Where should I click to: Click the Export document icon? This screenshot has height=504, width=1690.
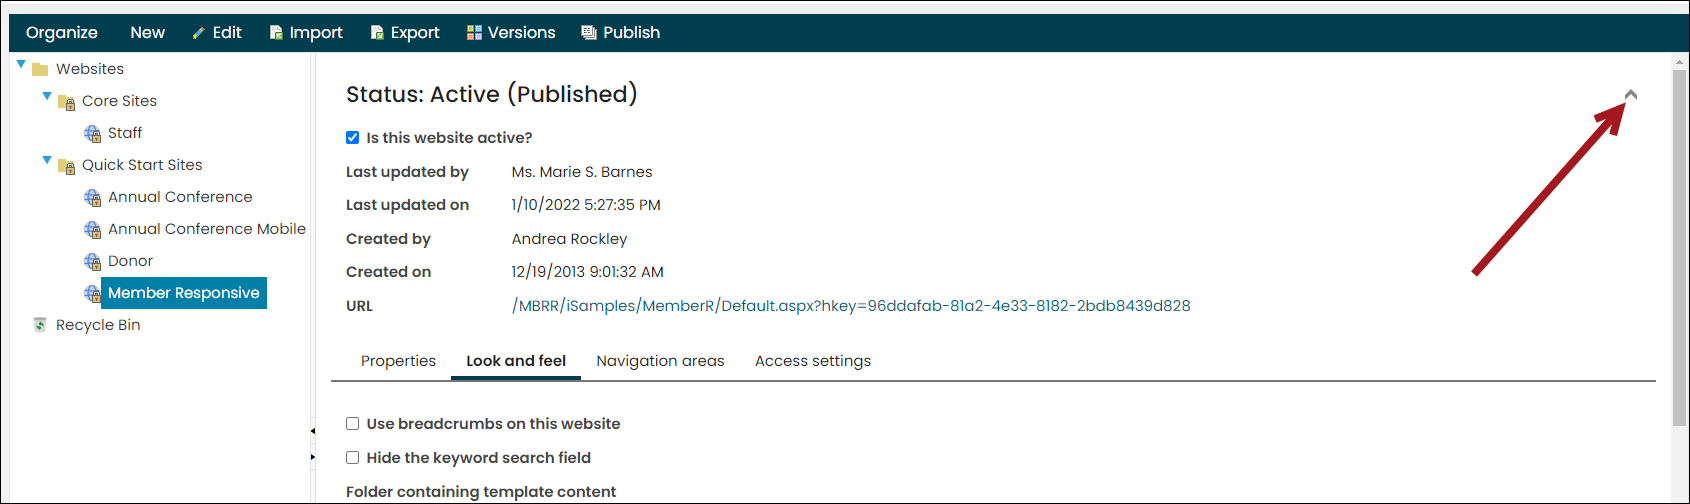point(377,33)
